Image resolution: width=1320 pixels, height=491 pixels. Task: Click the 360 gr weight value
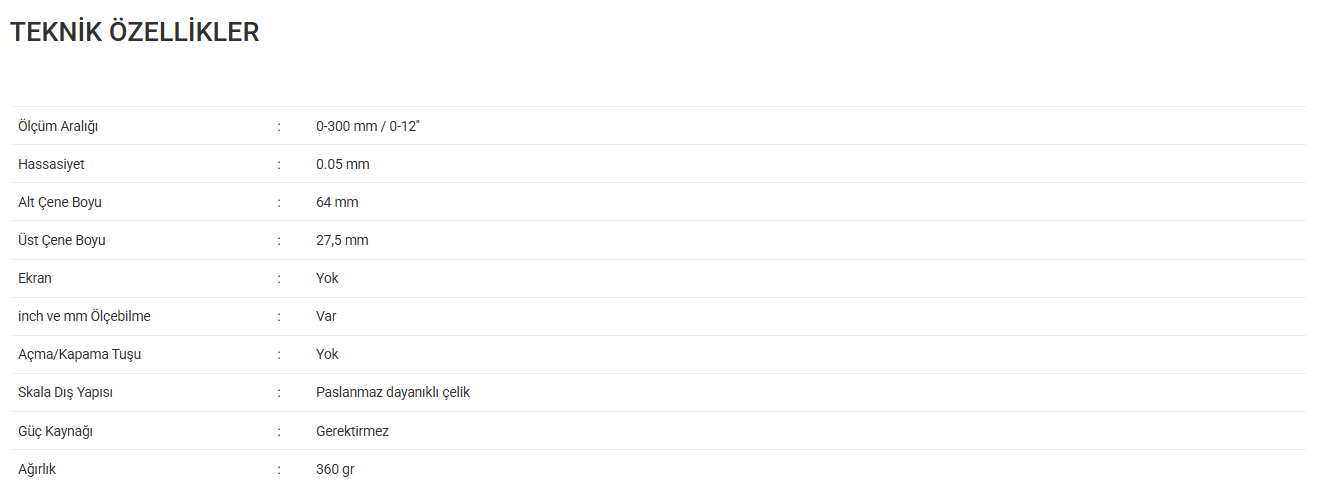335,469
